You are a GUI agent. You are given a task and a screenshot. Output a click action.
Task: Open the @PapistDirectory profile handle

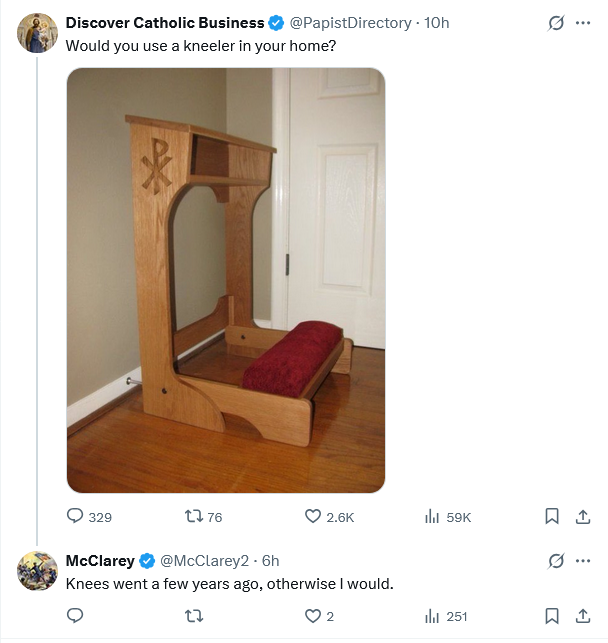pyautogui.click(x=351, y=23)
